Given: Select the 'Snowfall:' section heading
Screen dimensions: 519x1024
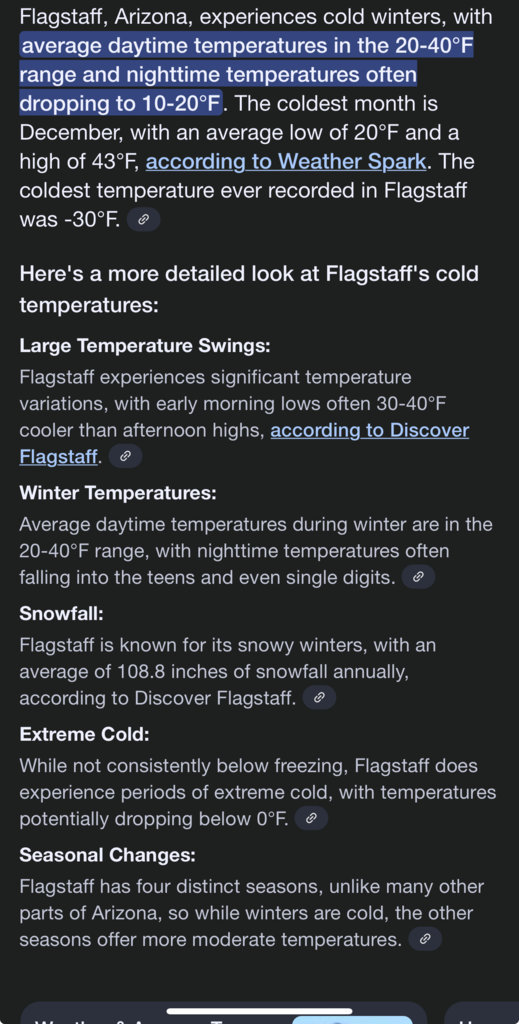Looking at the screenshot, I should [x=62, y=614].
